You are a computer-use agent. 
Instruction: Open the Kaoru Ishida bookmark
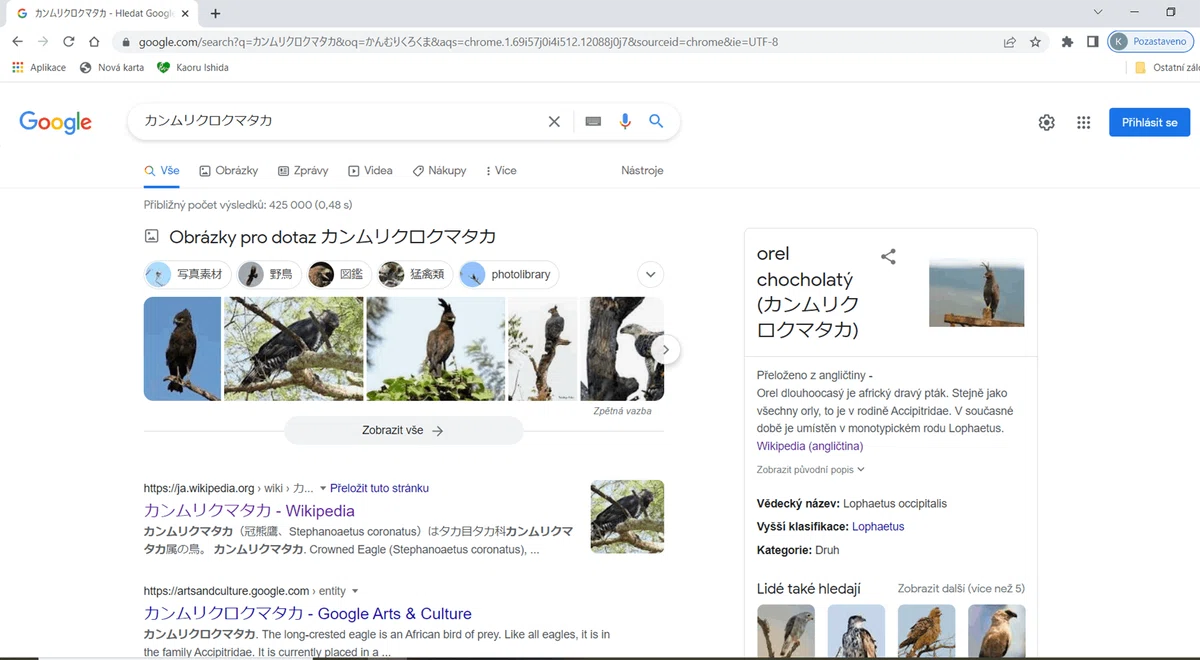point(193,67)
